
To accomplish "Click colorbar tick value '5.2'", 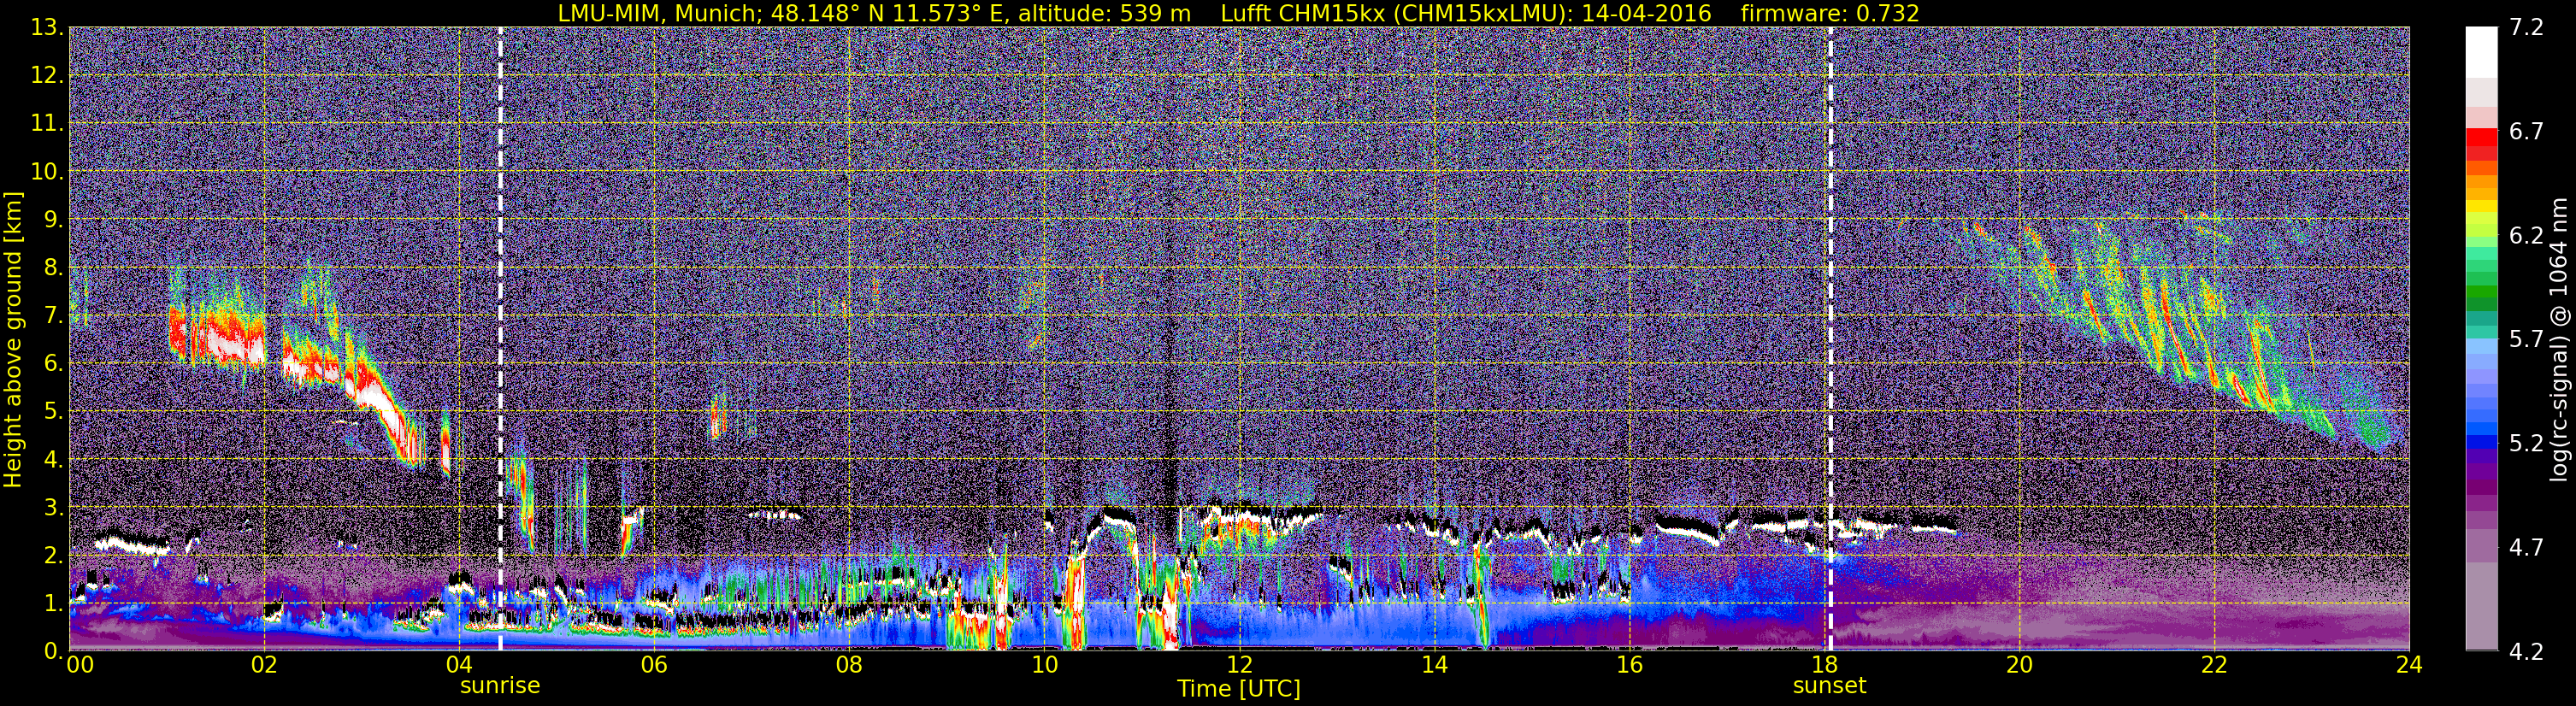I will (2526, 444).
